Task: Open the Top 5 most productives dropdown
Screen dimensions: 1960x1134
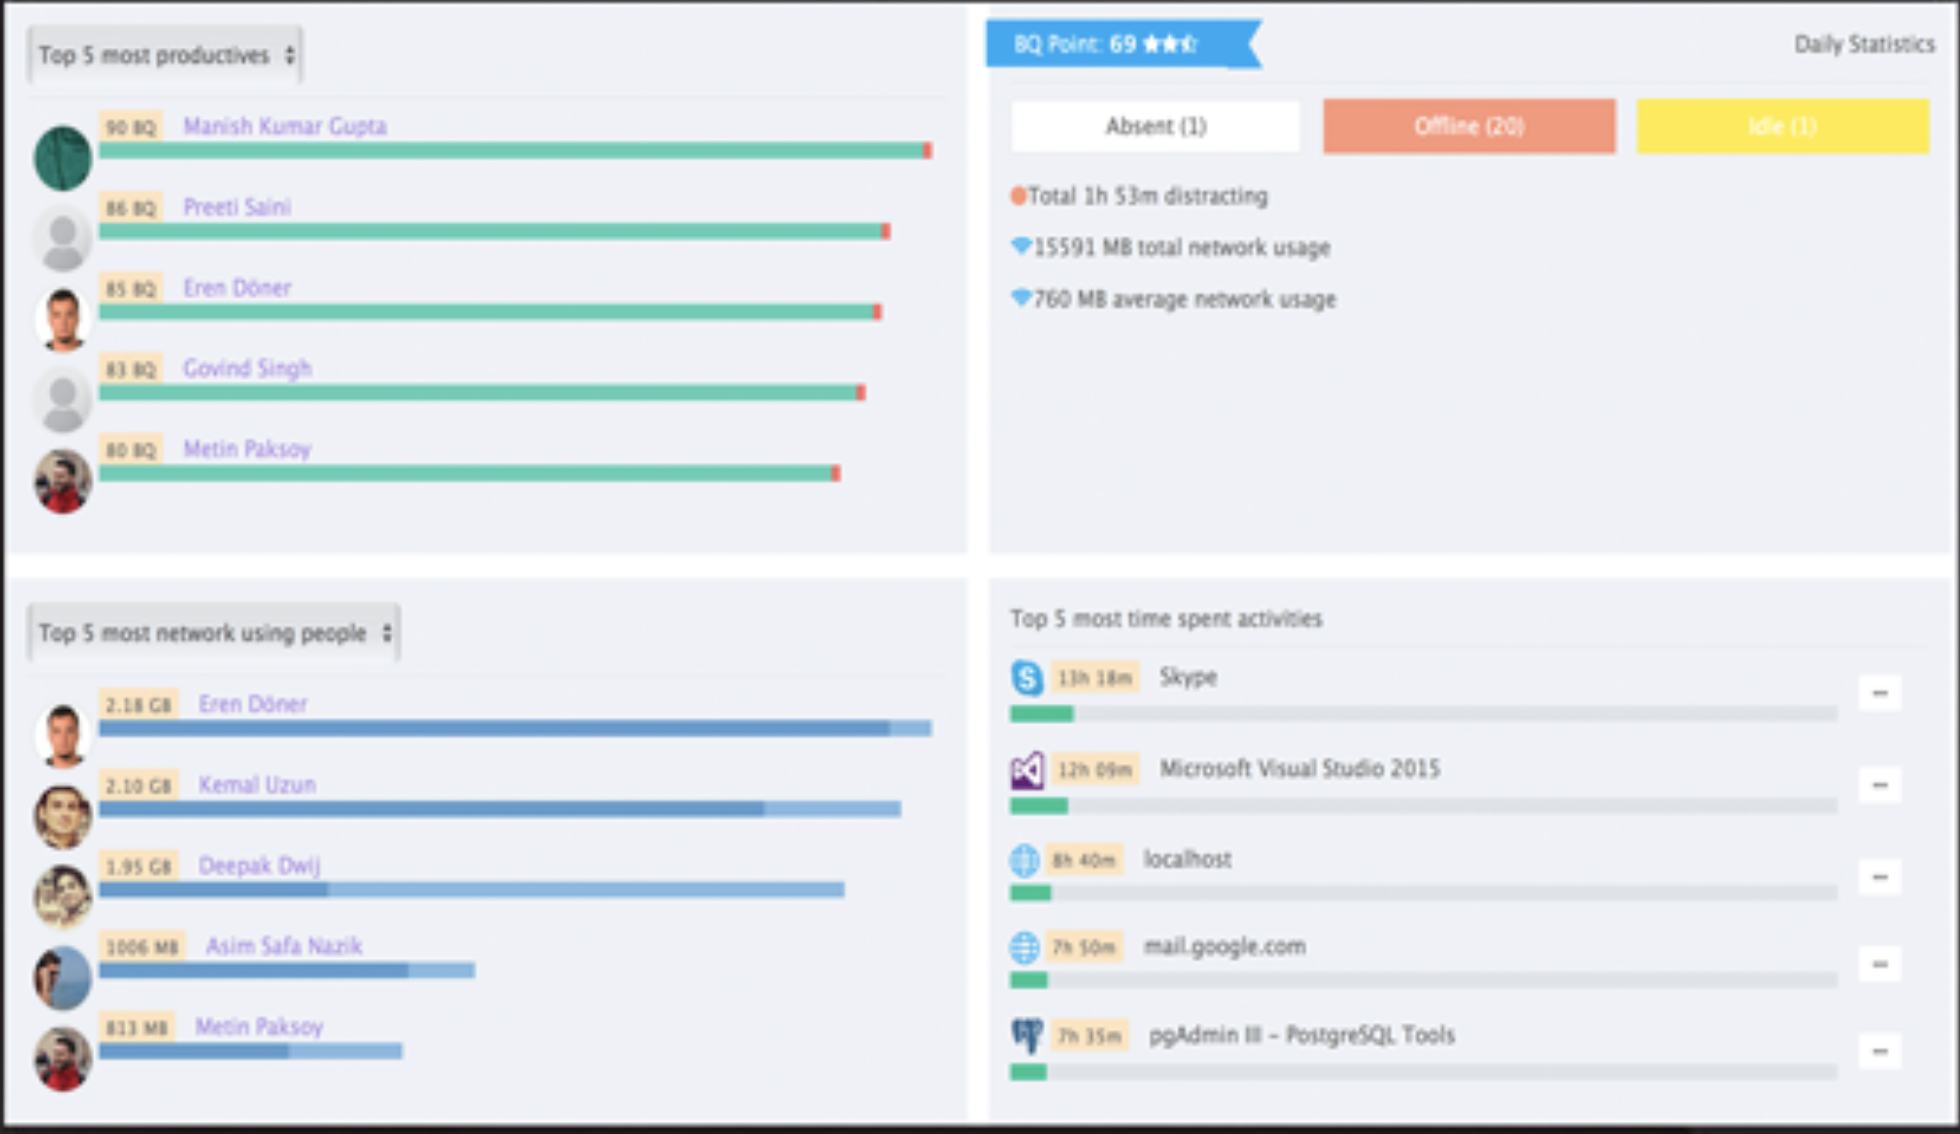Action: point(164,55)
